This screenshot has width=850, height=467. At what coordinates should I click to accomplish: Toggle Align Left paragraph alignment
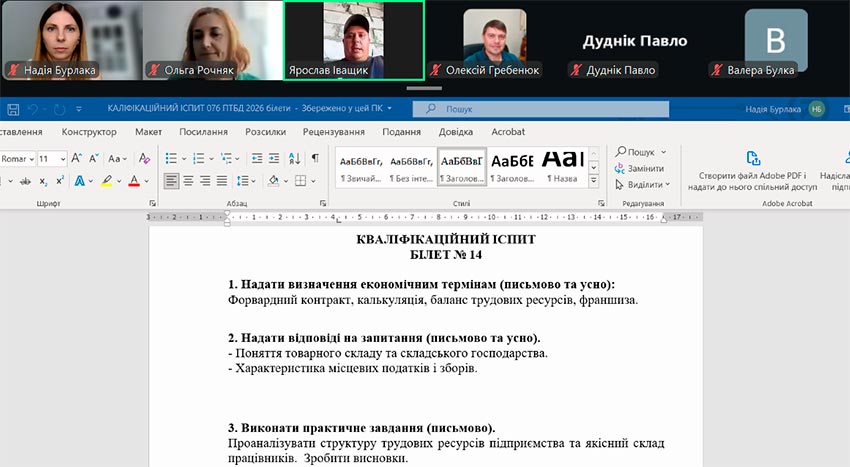[x=171, y=181]
